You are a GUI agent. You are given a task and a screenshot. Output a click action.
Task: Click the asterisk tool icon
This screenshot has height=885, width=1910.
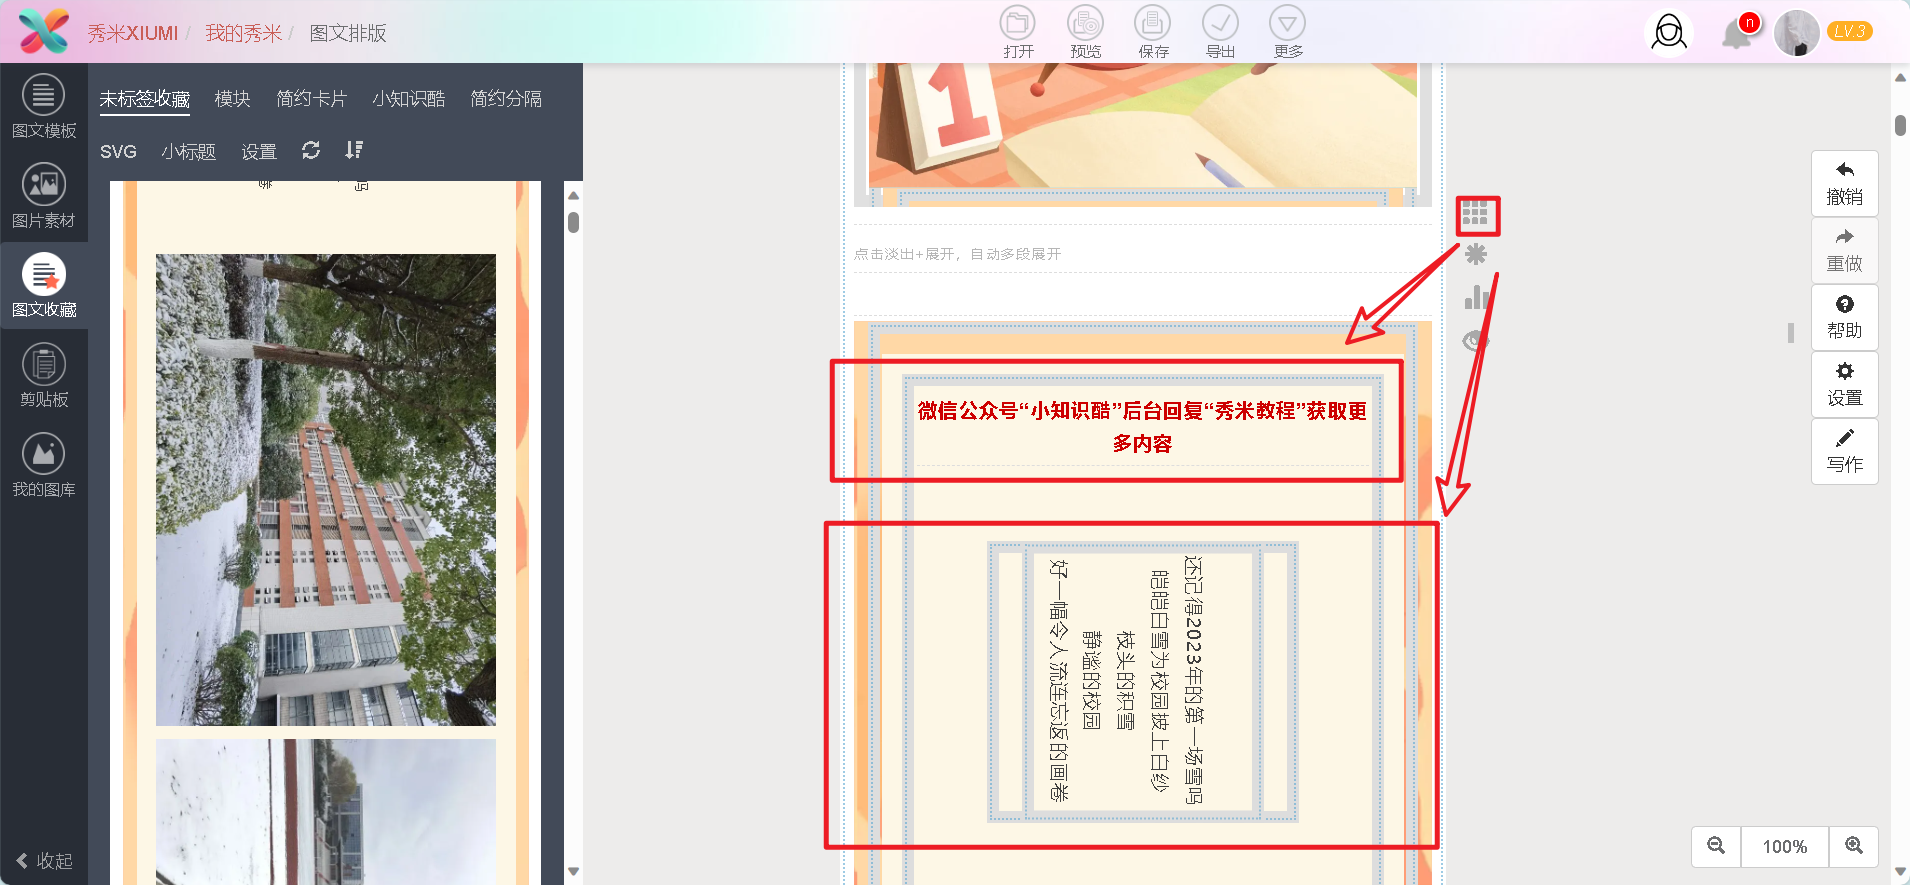tap(1476, 254)
